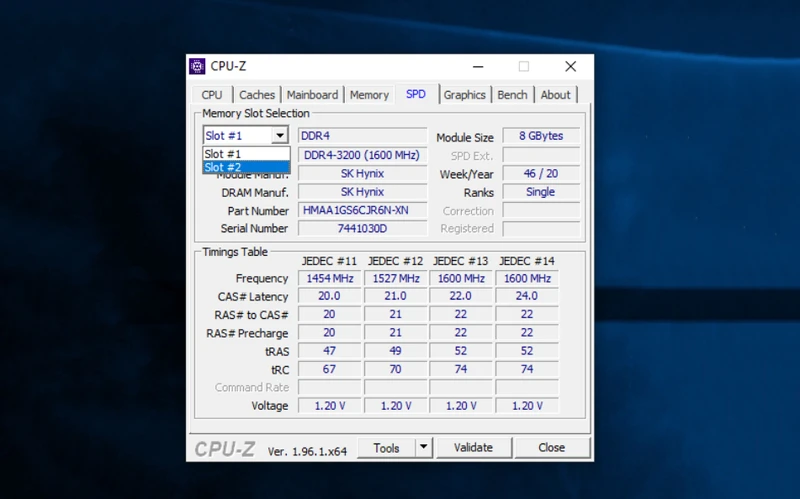
Task: Click tRAS value 47
Action: (330, 351)
